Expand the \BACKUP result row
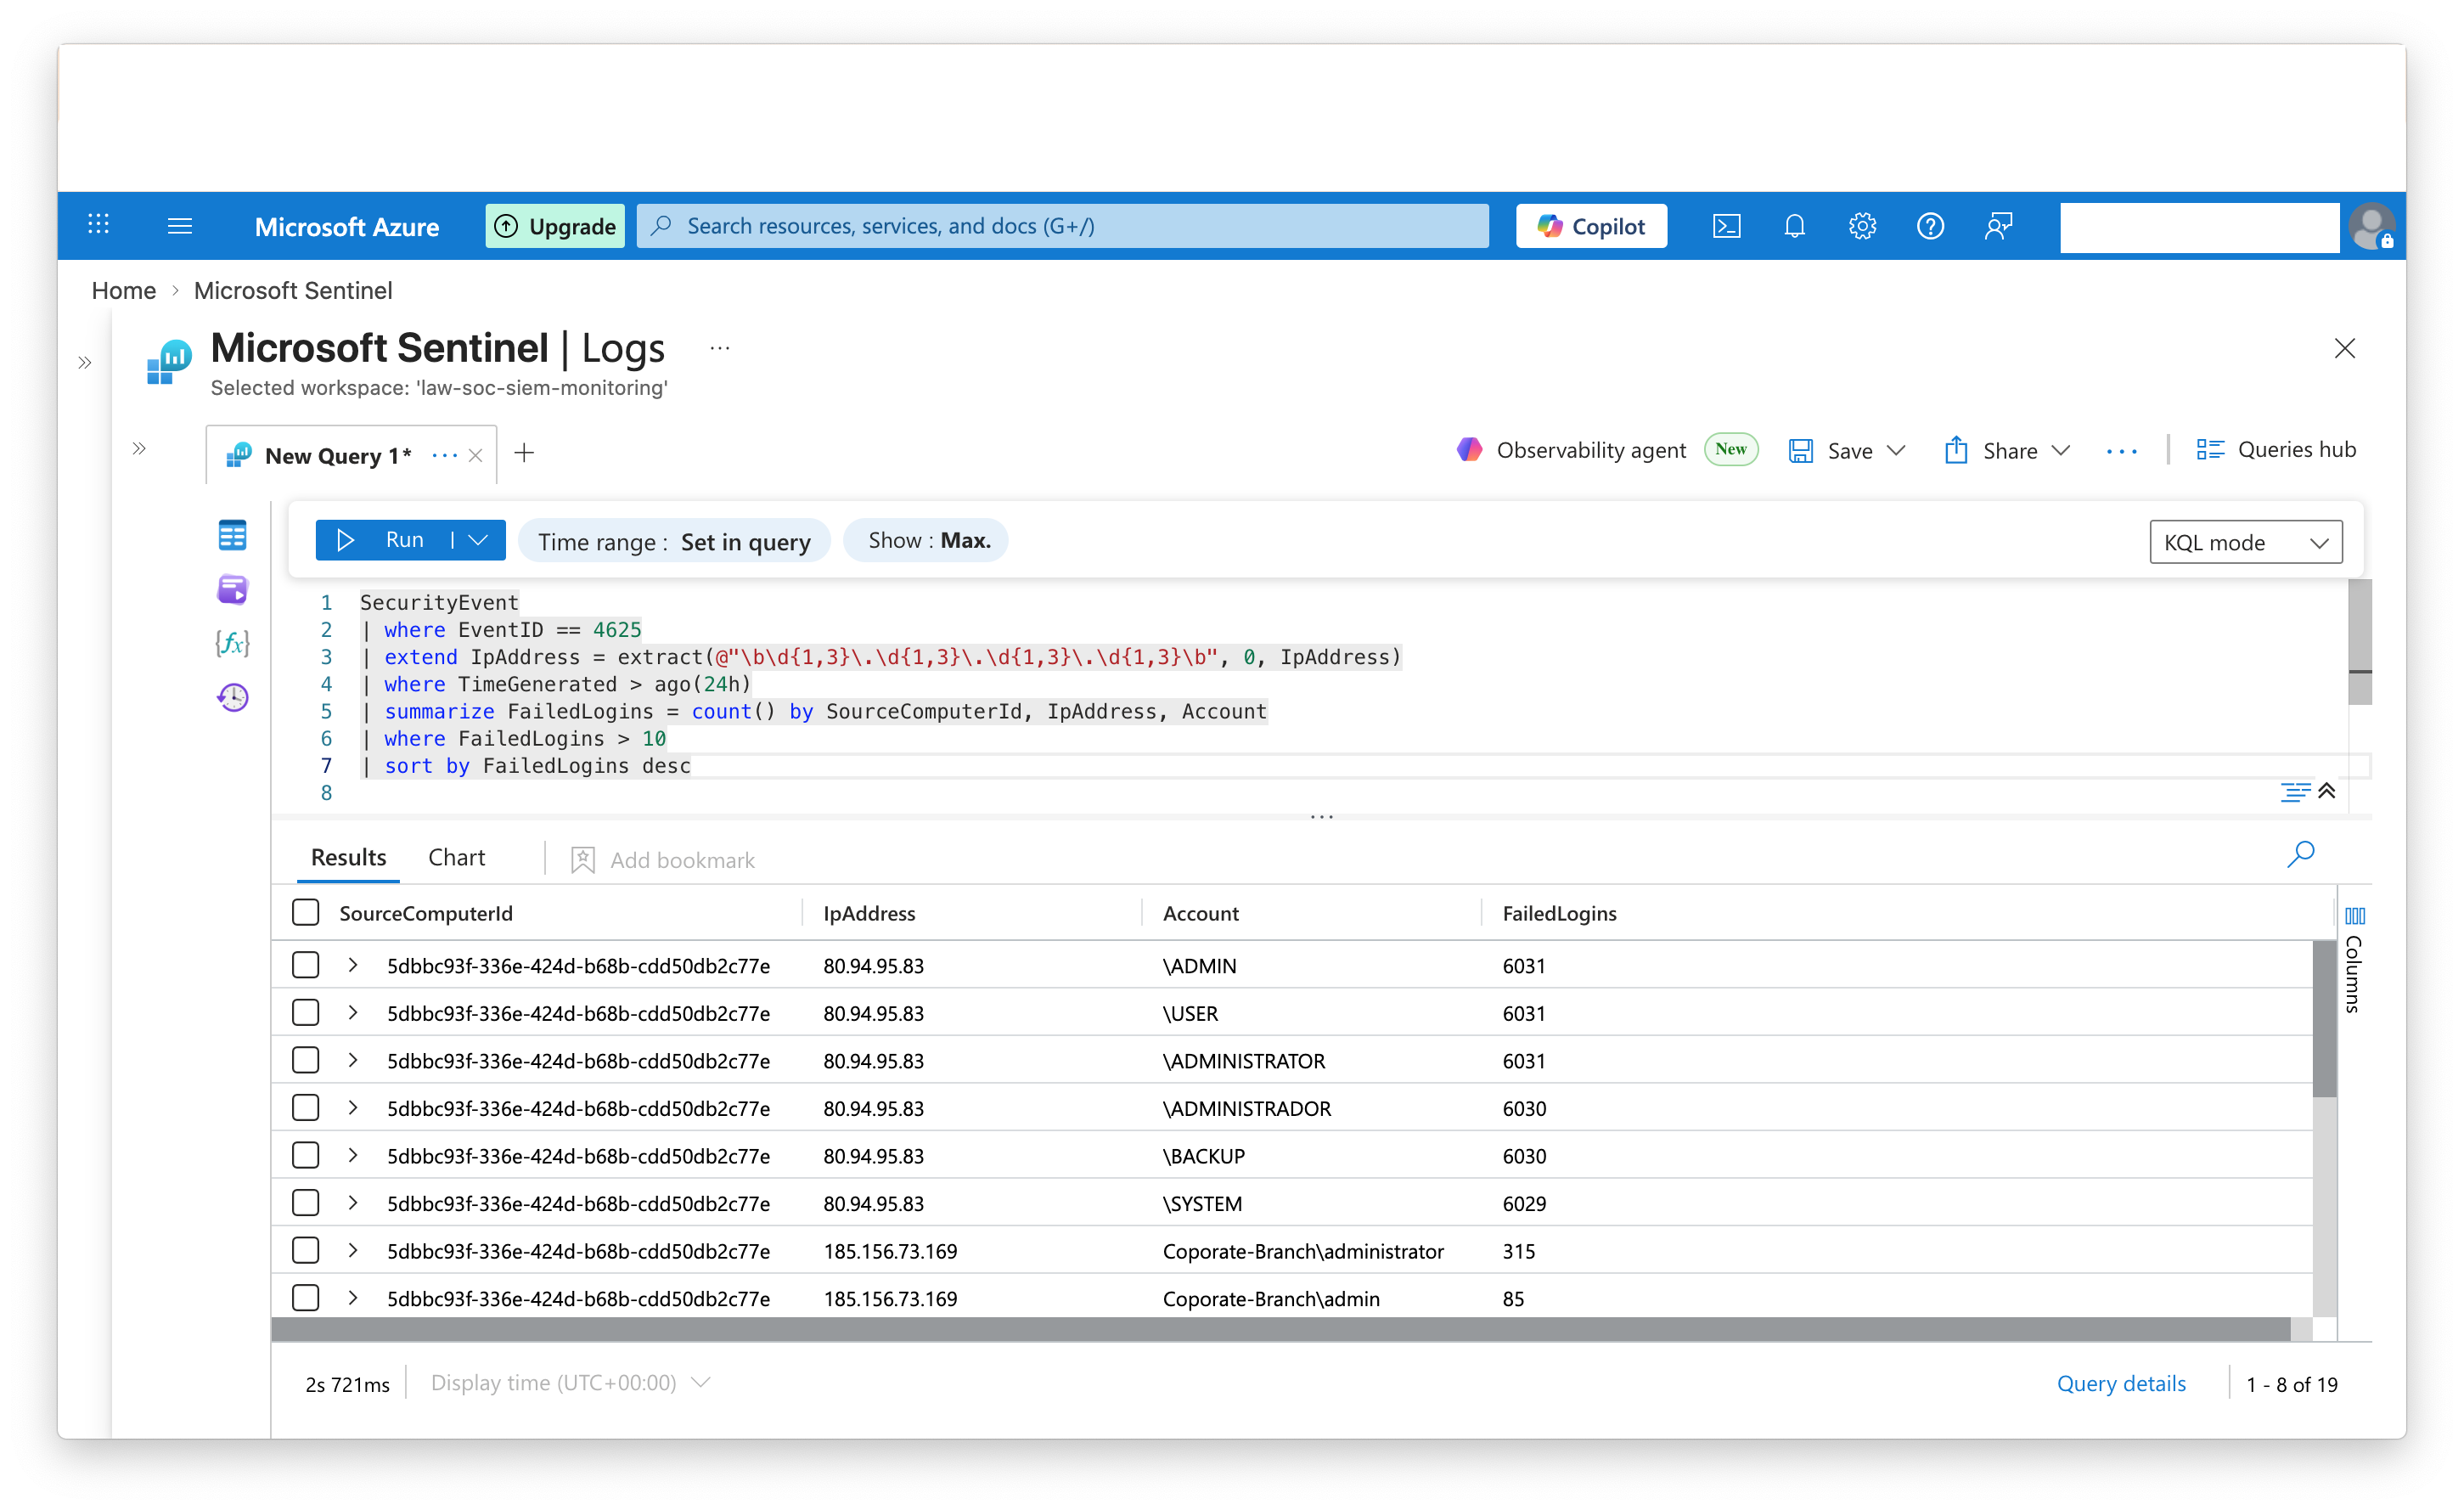This screenshot has height=1510, width=2464. [x=352, y=1155]
